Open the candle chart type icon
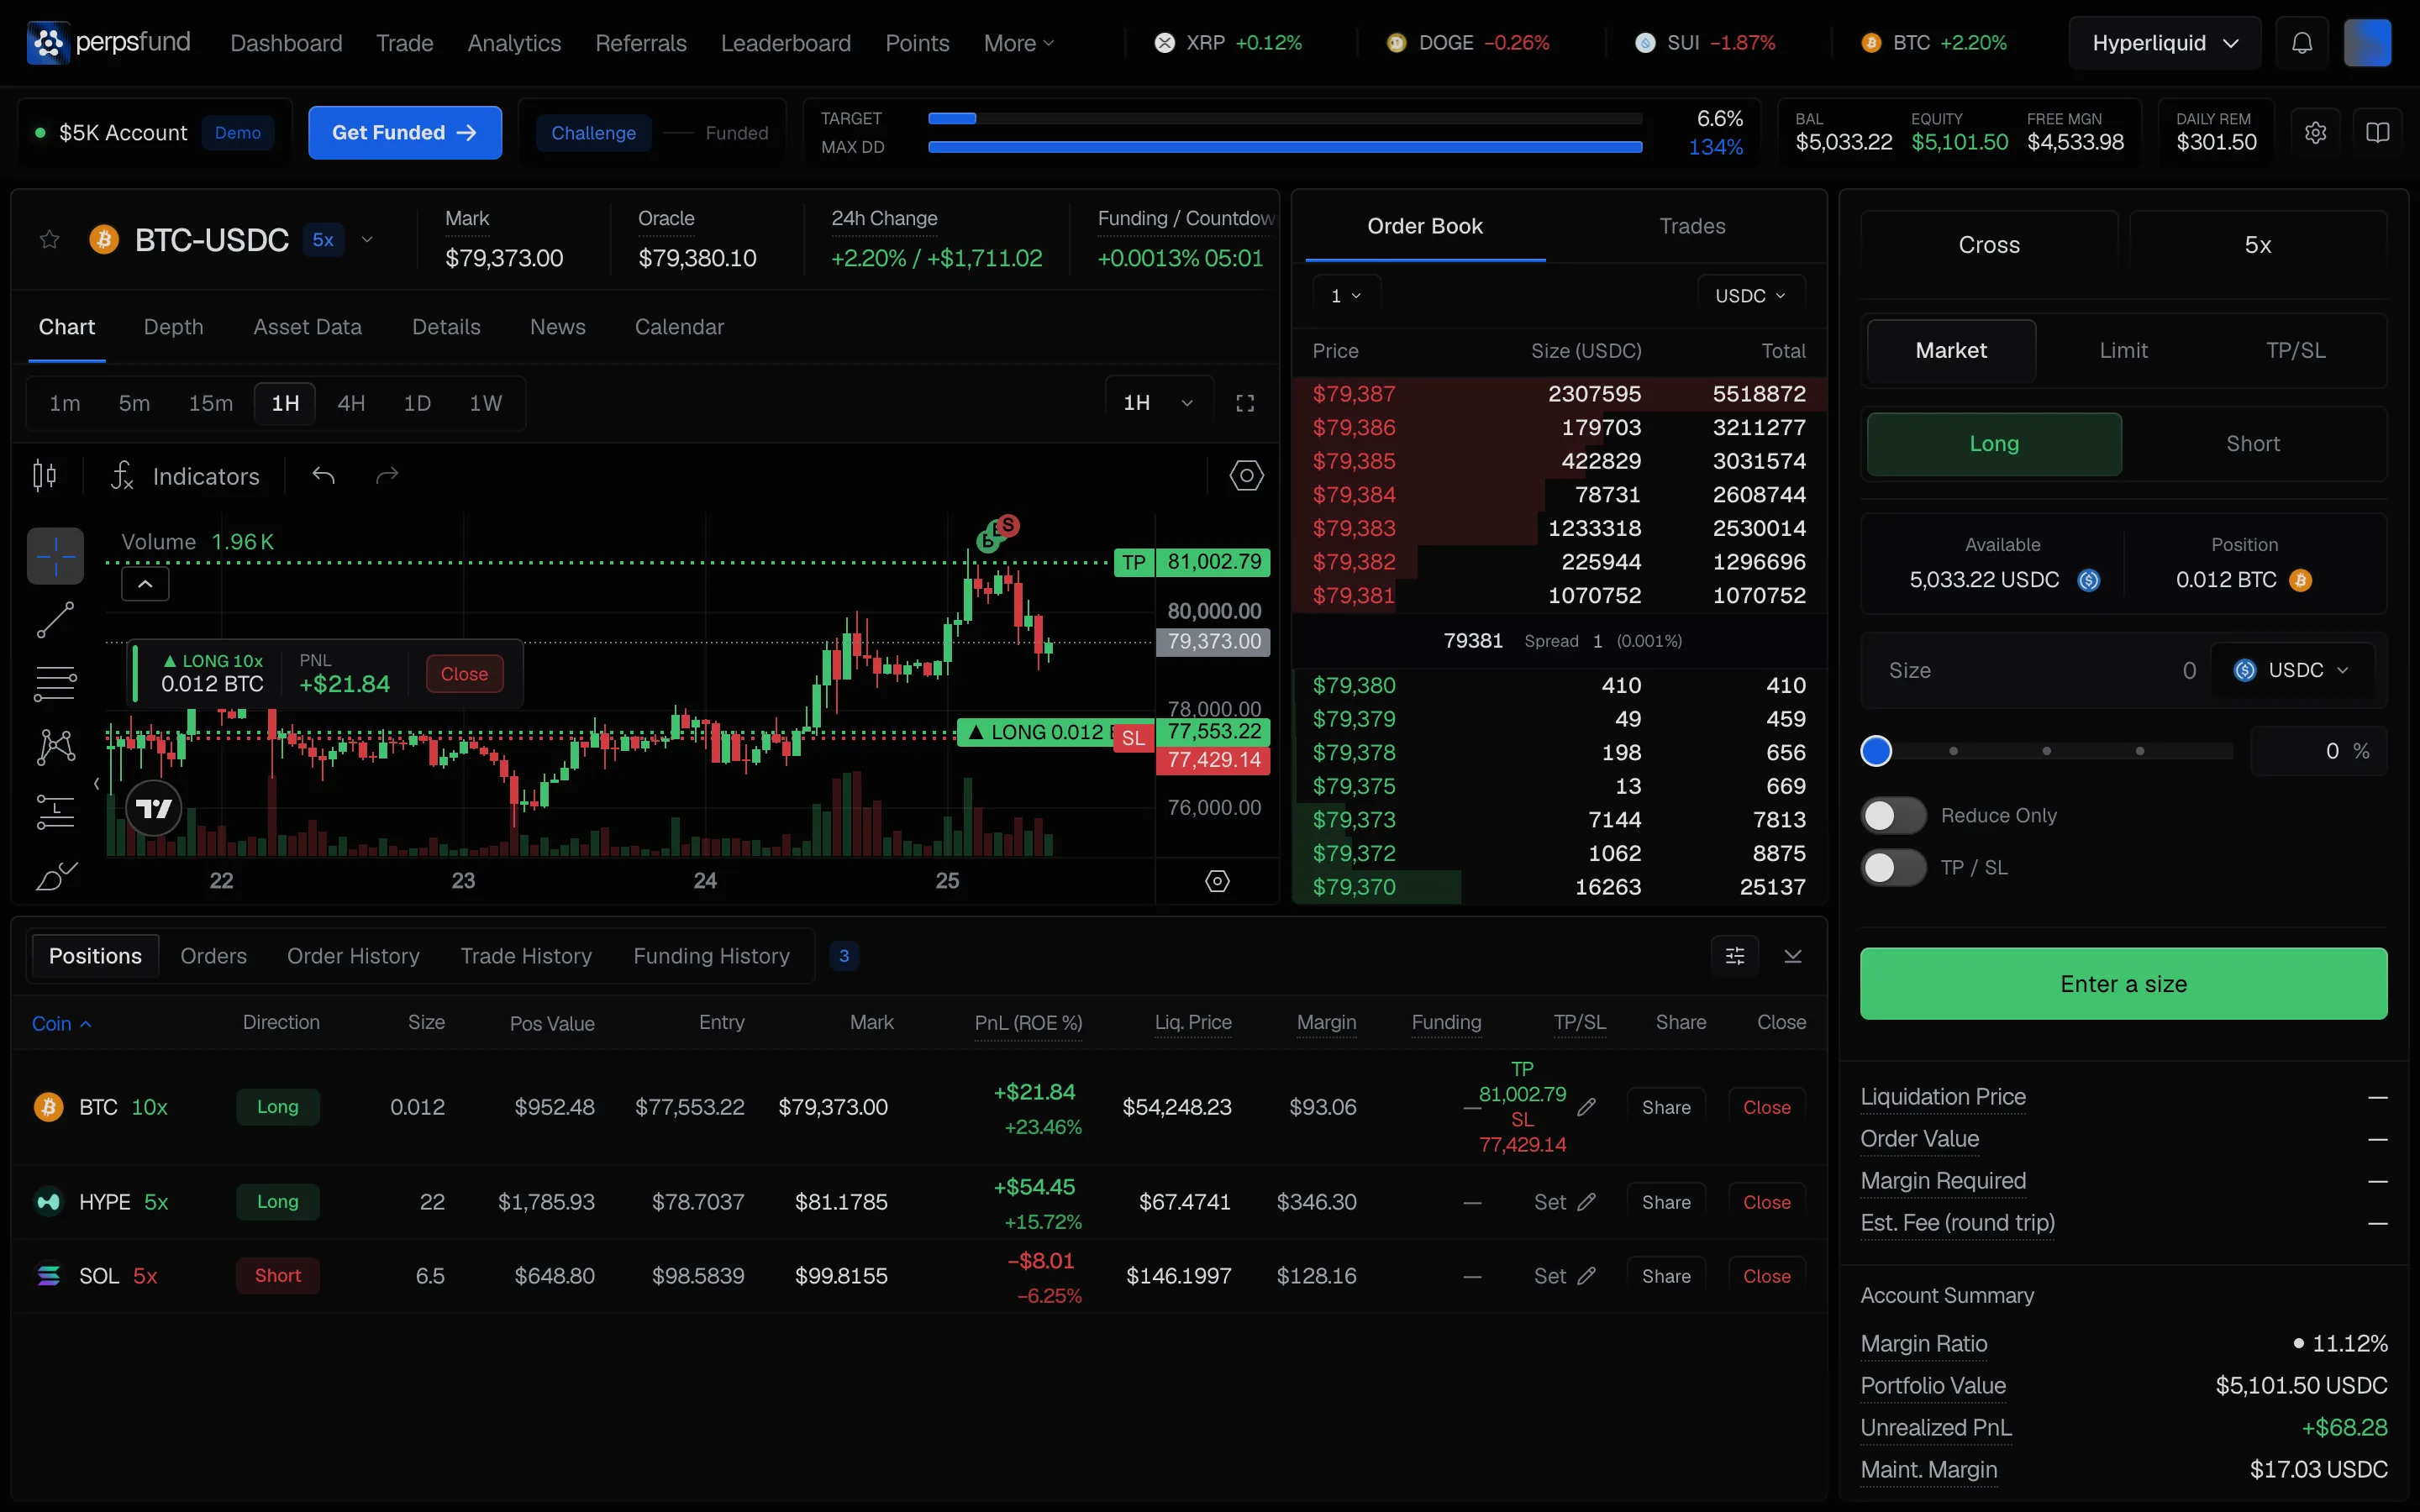The image size is (2420, 1512). pyautogui.click(x=44, y=476)
